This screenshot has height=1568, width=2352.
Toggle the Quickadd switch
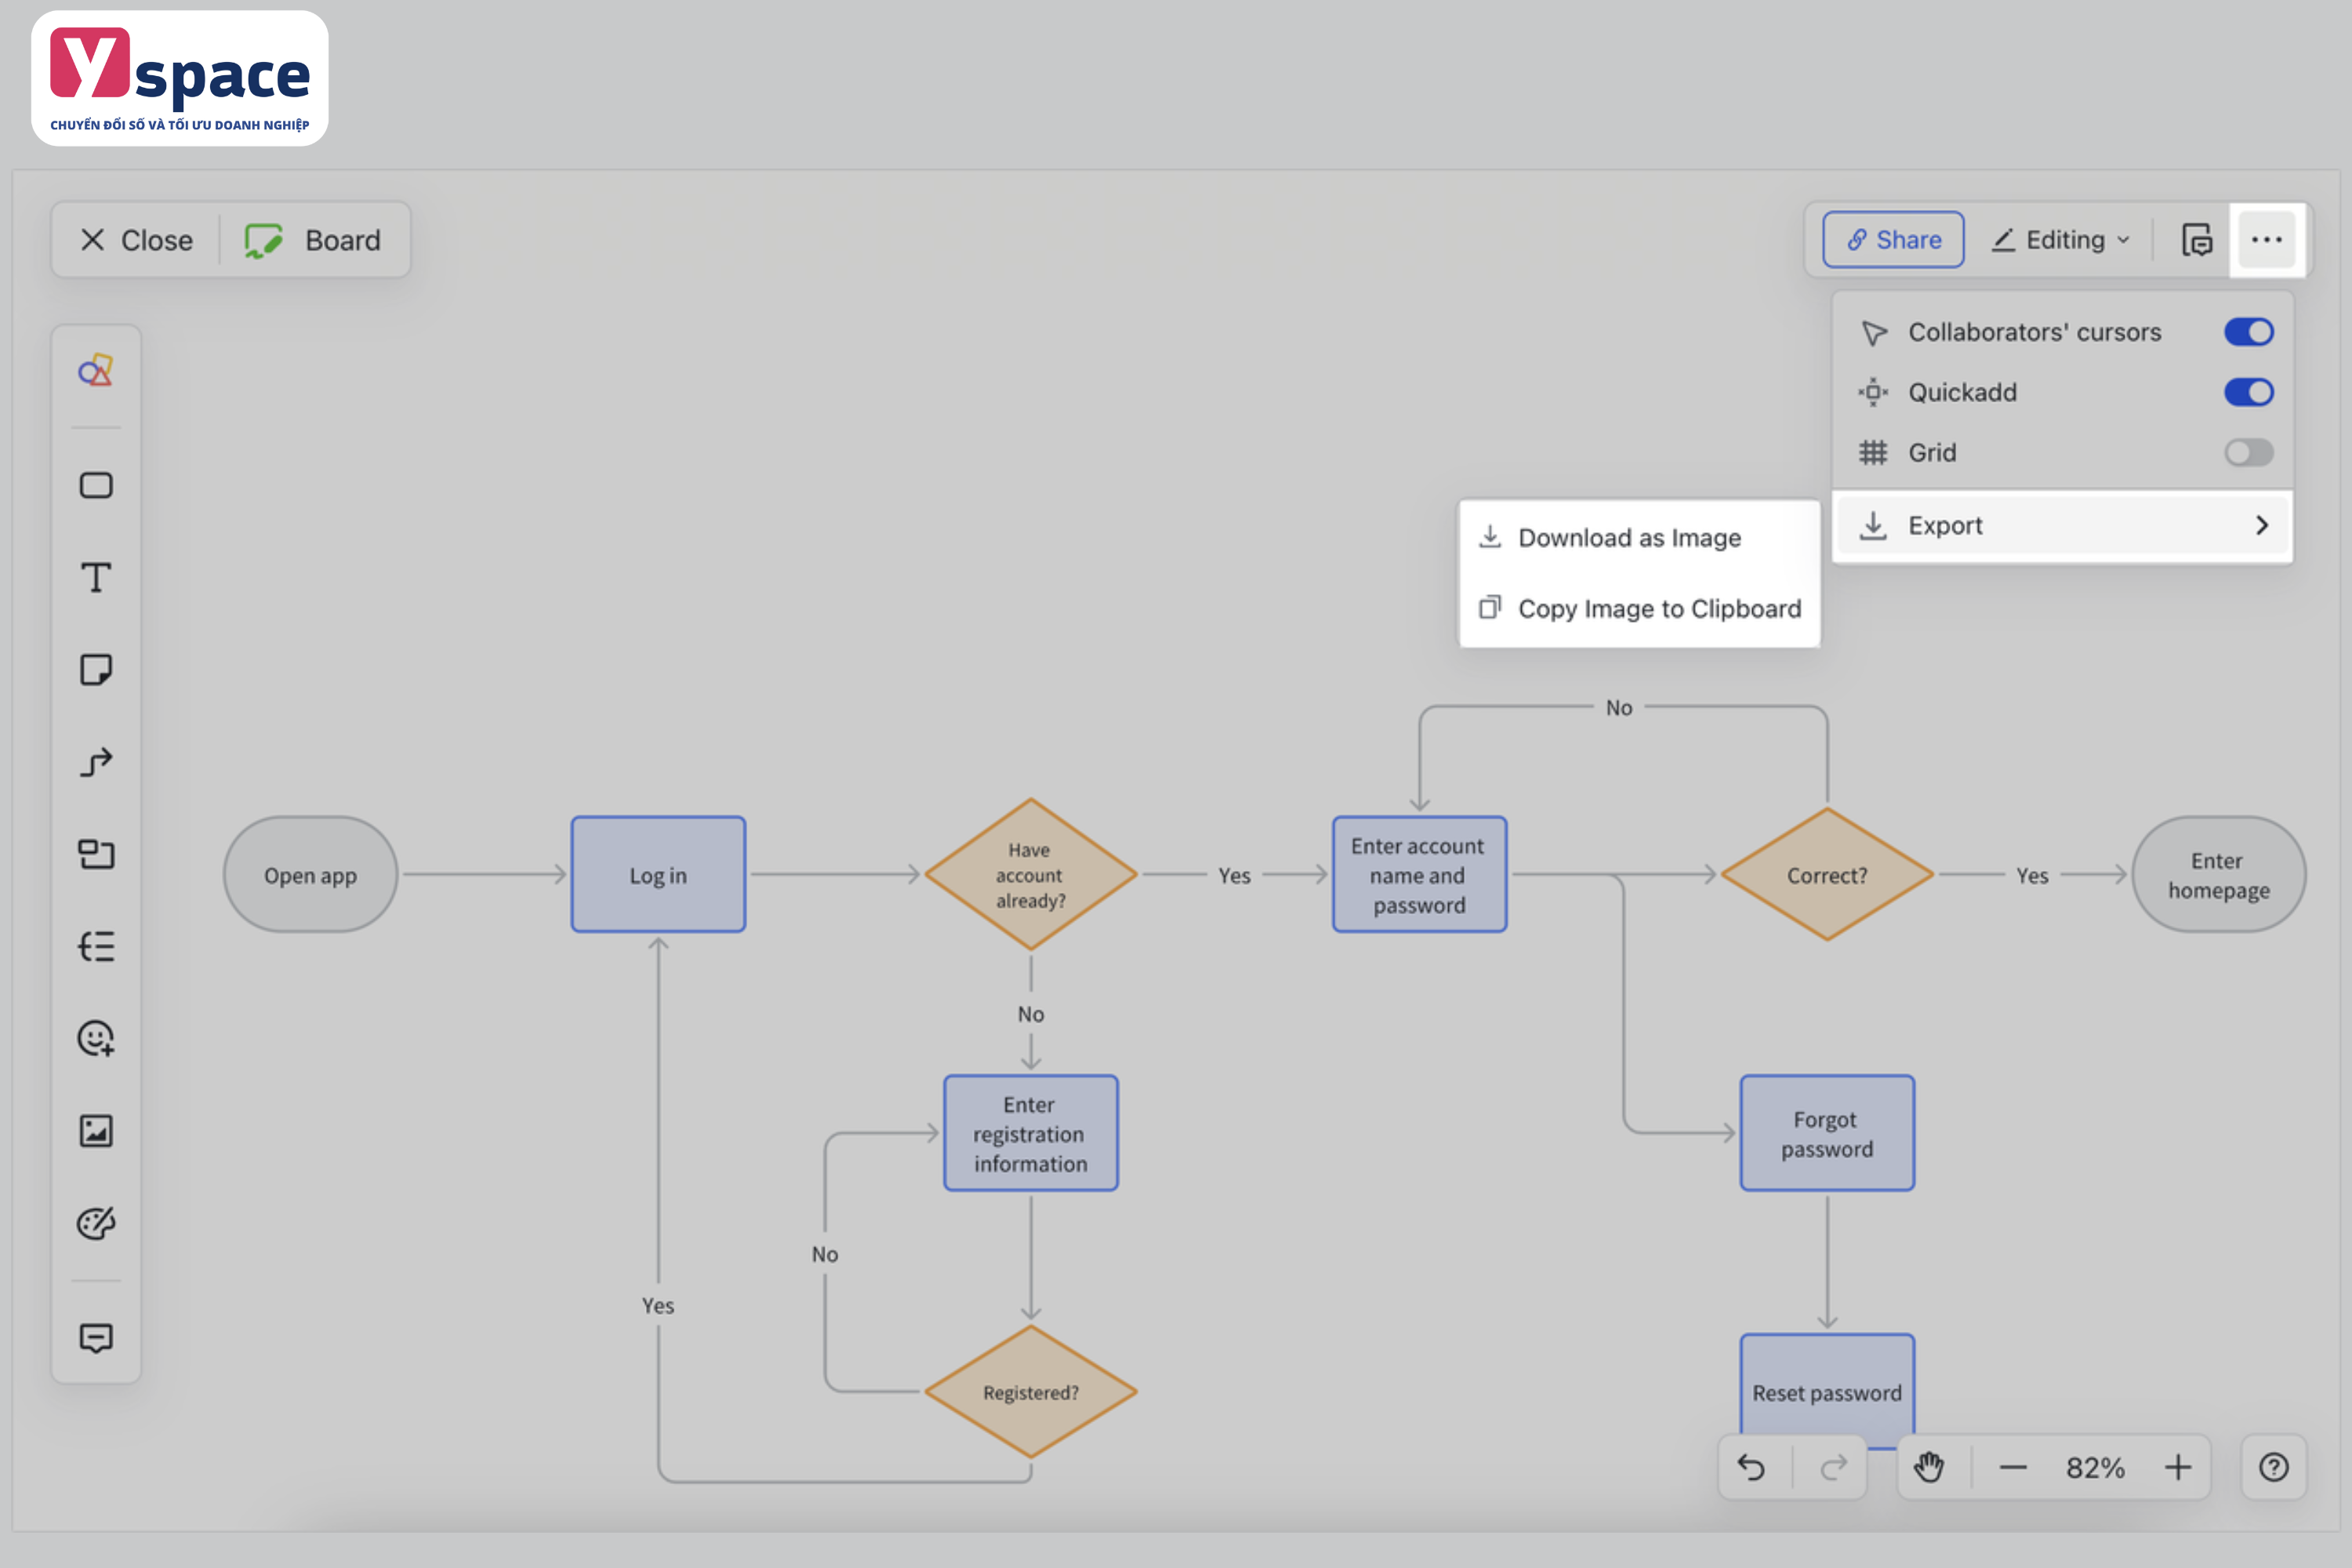(x=2248, y=392)
